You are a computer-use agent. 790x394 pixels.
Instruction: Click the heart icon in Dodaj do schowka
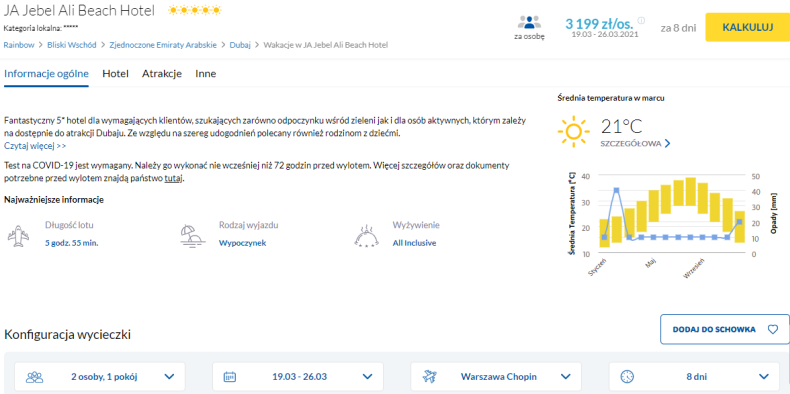point(773,330)
